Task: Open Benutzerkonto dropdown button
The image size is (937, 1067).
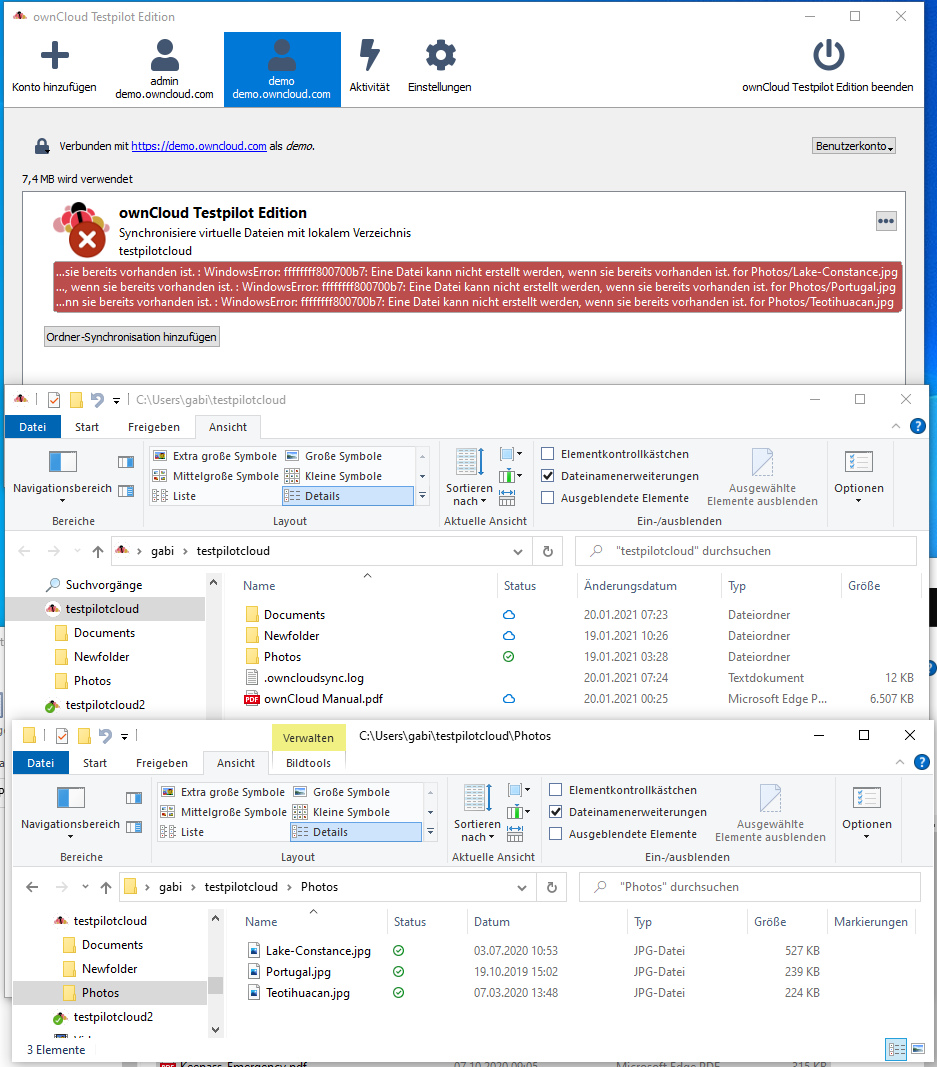Action: (854, 146)
